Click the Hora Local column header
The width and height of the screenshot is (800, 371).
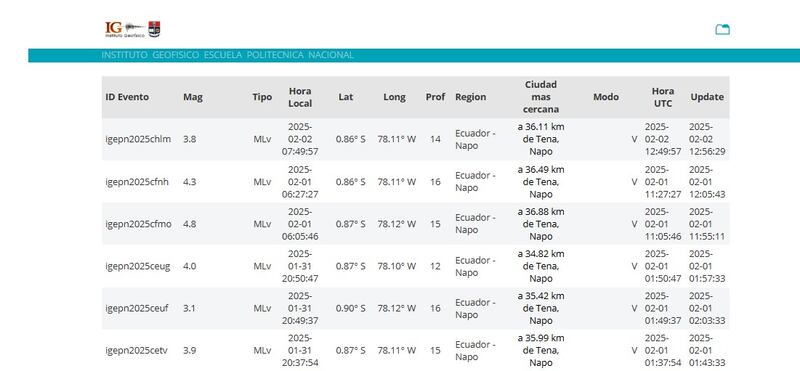[300, 97]
